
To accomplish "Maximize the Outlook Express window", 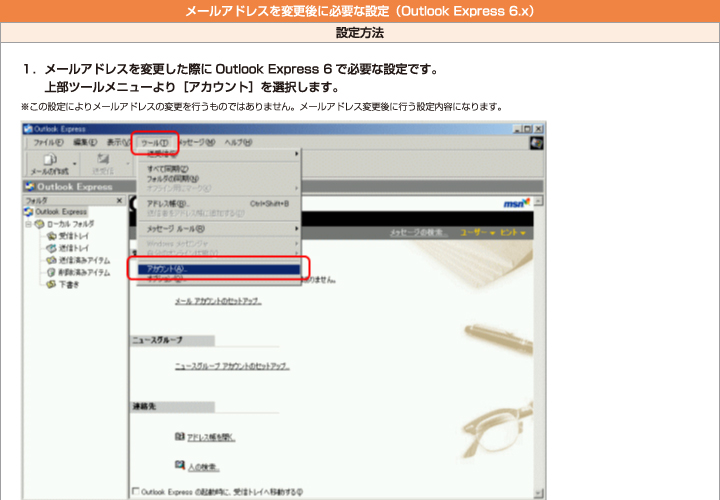I will tap(528, 129).
